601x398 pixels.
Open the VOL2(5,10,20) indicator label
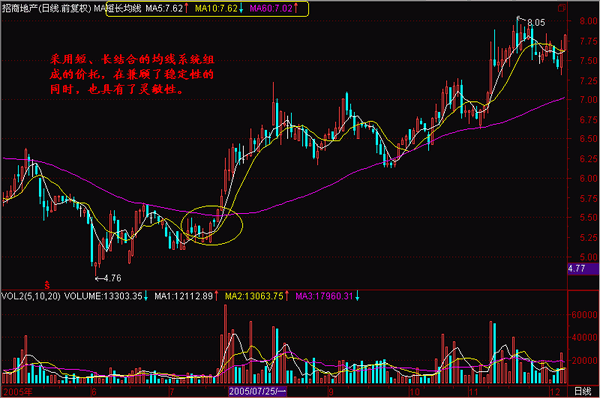[x=31, y=296]
